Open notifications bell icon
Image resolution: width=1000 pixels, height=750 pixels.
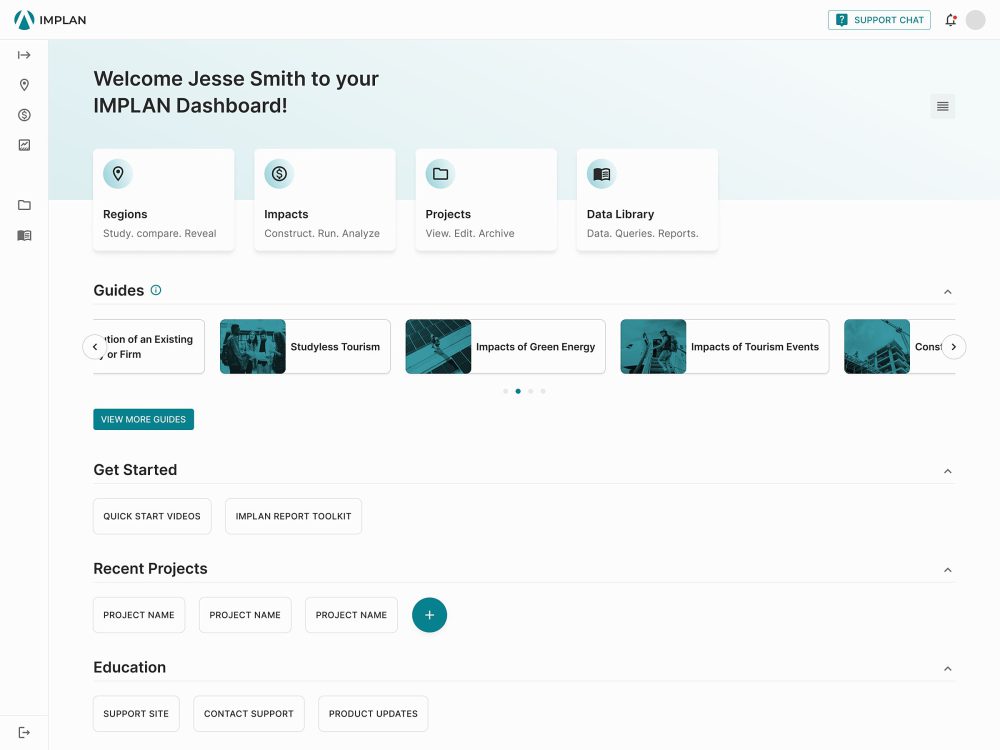(x=950, y=20)
